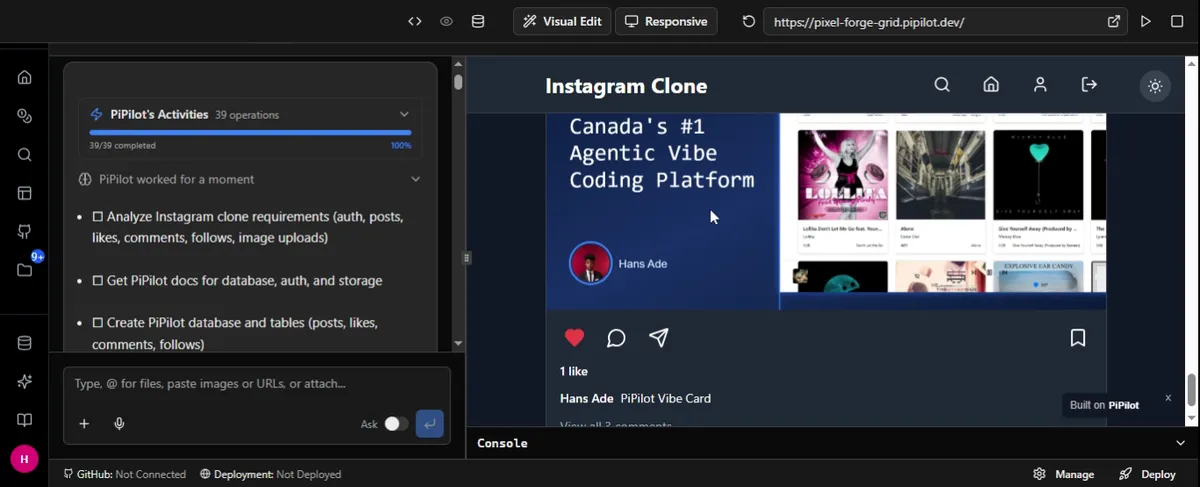Open the search icon in the left sidebar

point(25,155)
